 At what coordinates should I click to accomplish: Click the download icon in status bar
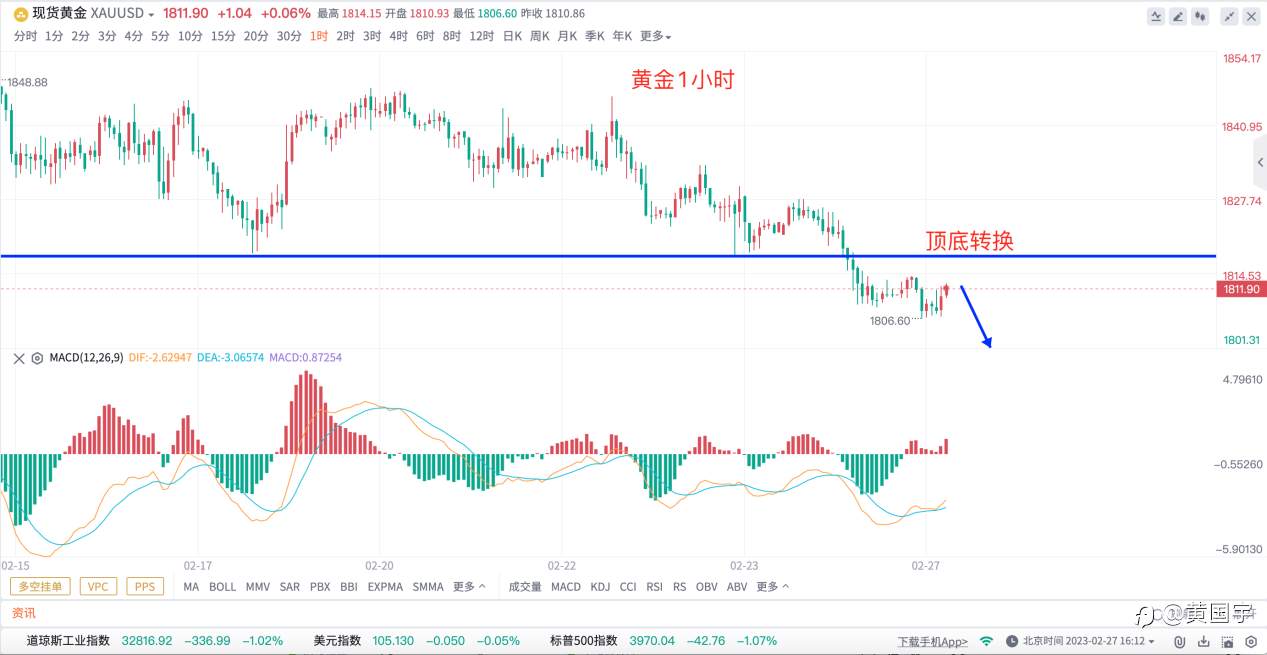(x=1204, y=641)
